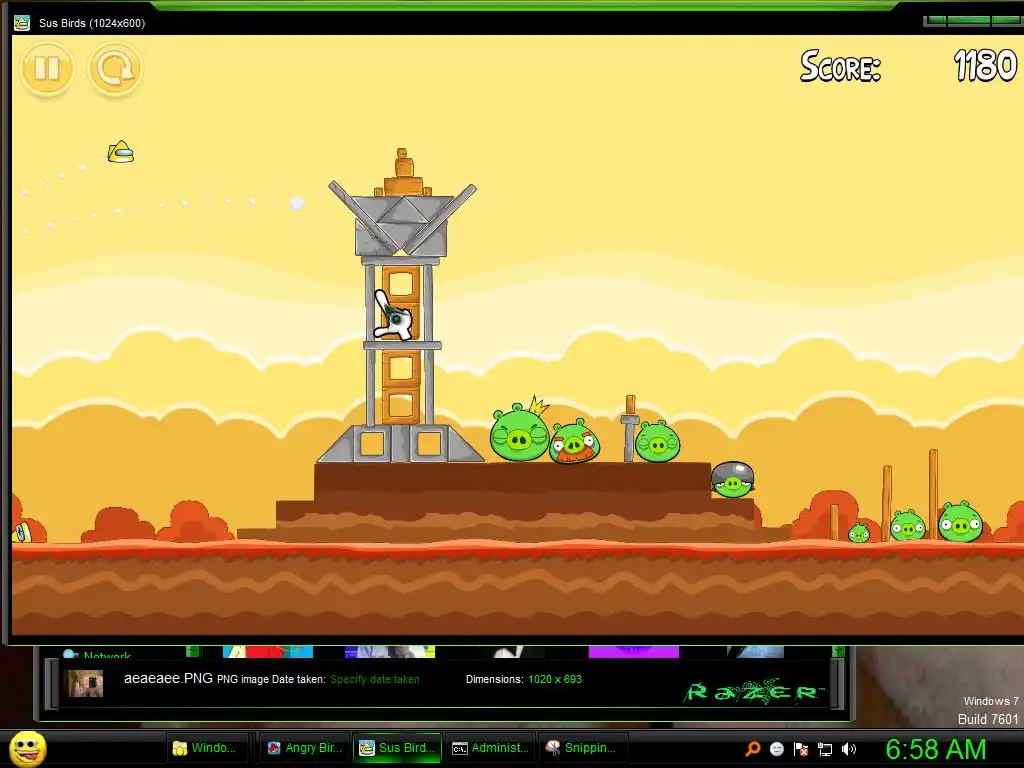The height and width of the screenshot is (768, 1024).
Task: Select the Sus Bird... taskbar button
Action: point(397,748)
